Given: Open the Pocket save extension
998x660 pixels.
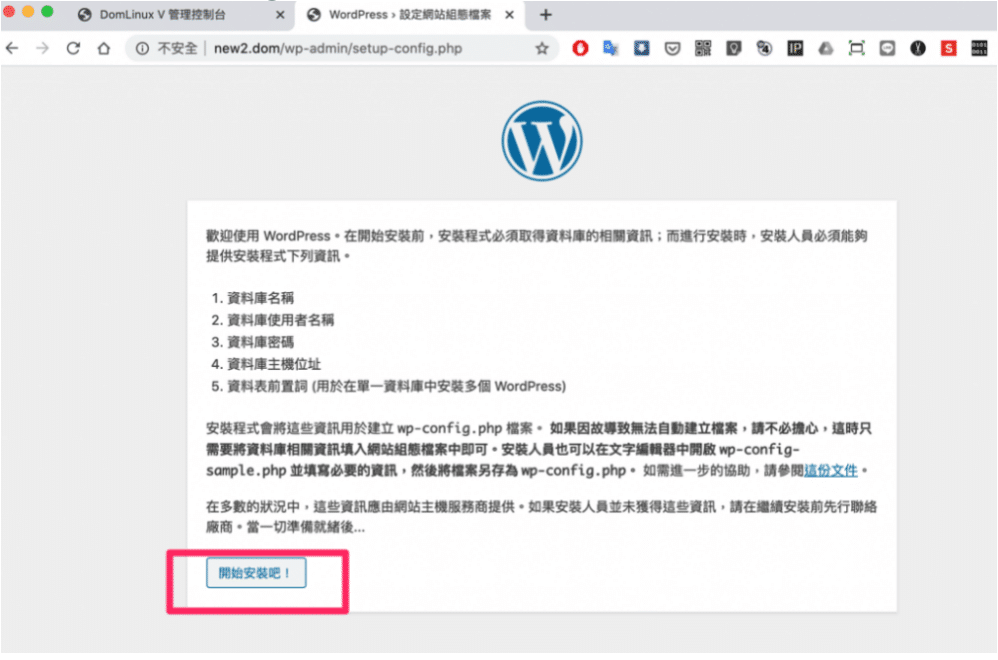Looking at the screenshot, I should tap(672, 48).
